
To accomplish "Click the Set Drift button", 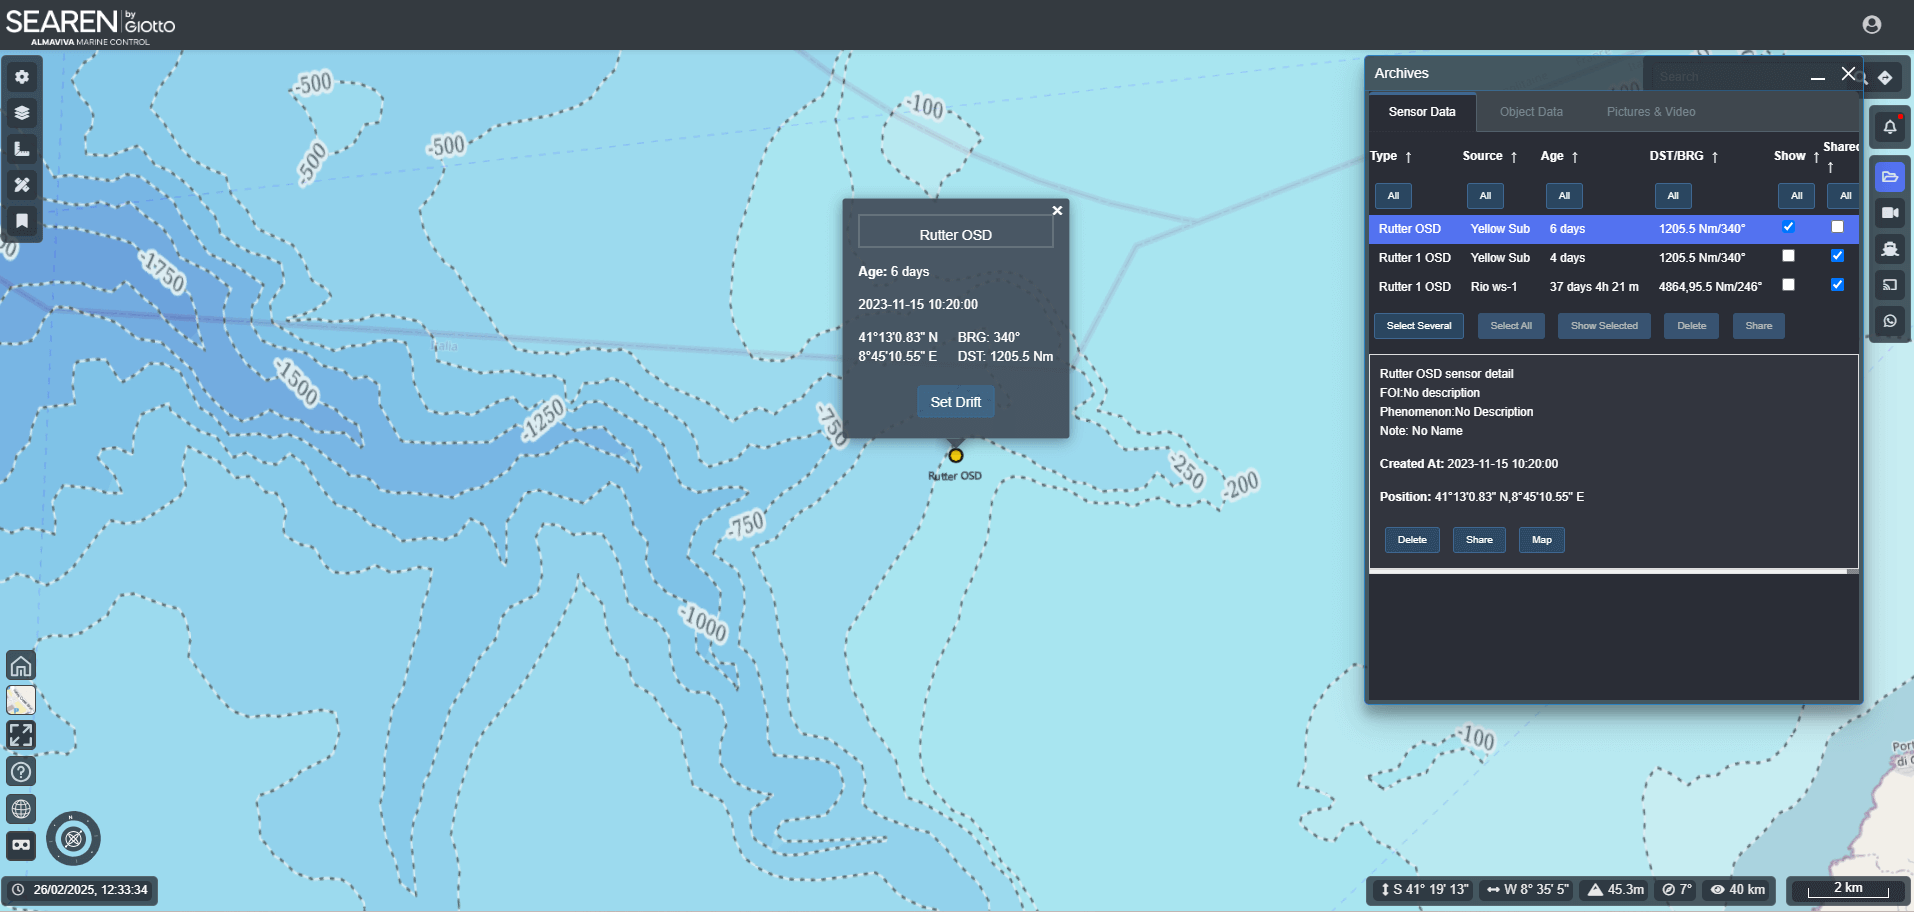I will pos(955,402).
